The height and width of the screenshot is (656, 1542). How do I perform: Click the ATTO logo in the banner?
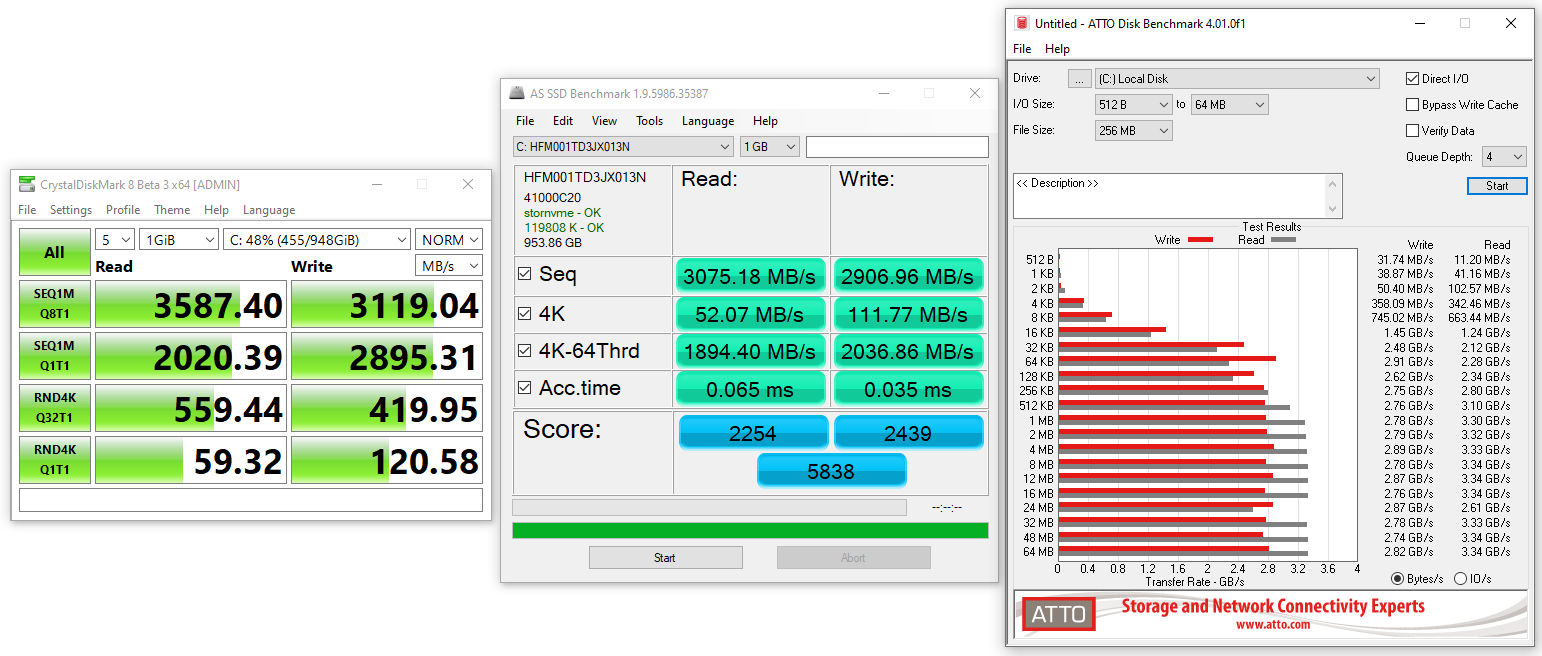click(1058, 614)
